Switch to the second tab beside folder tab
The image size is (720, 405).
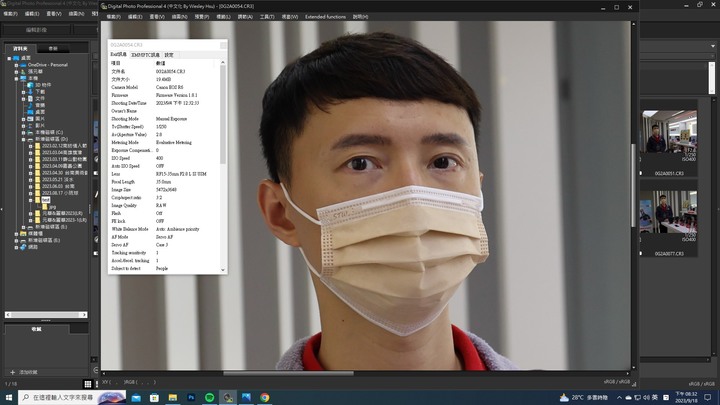53,48
